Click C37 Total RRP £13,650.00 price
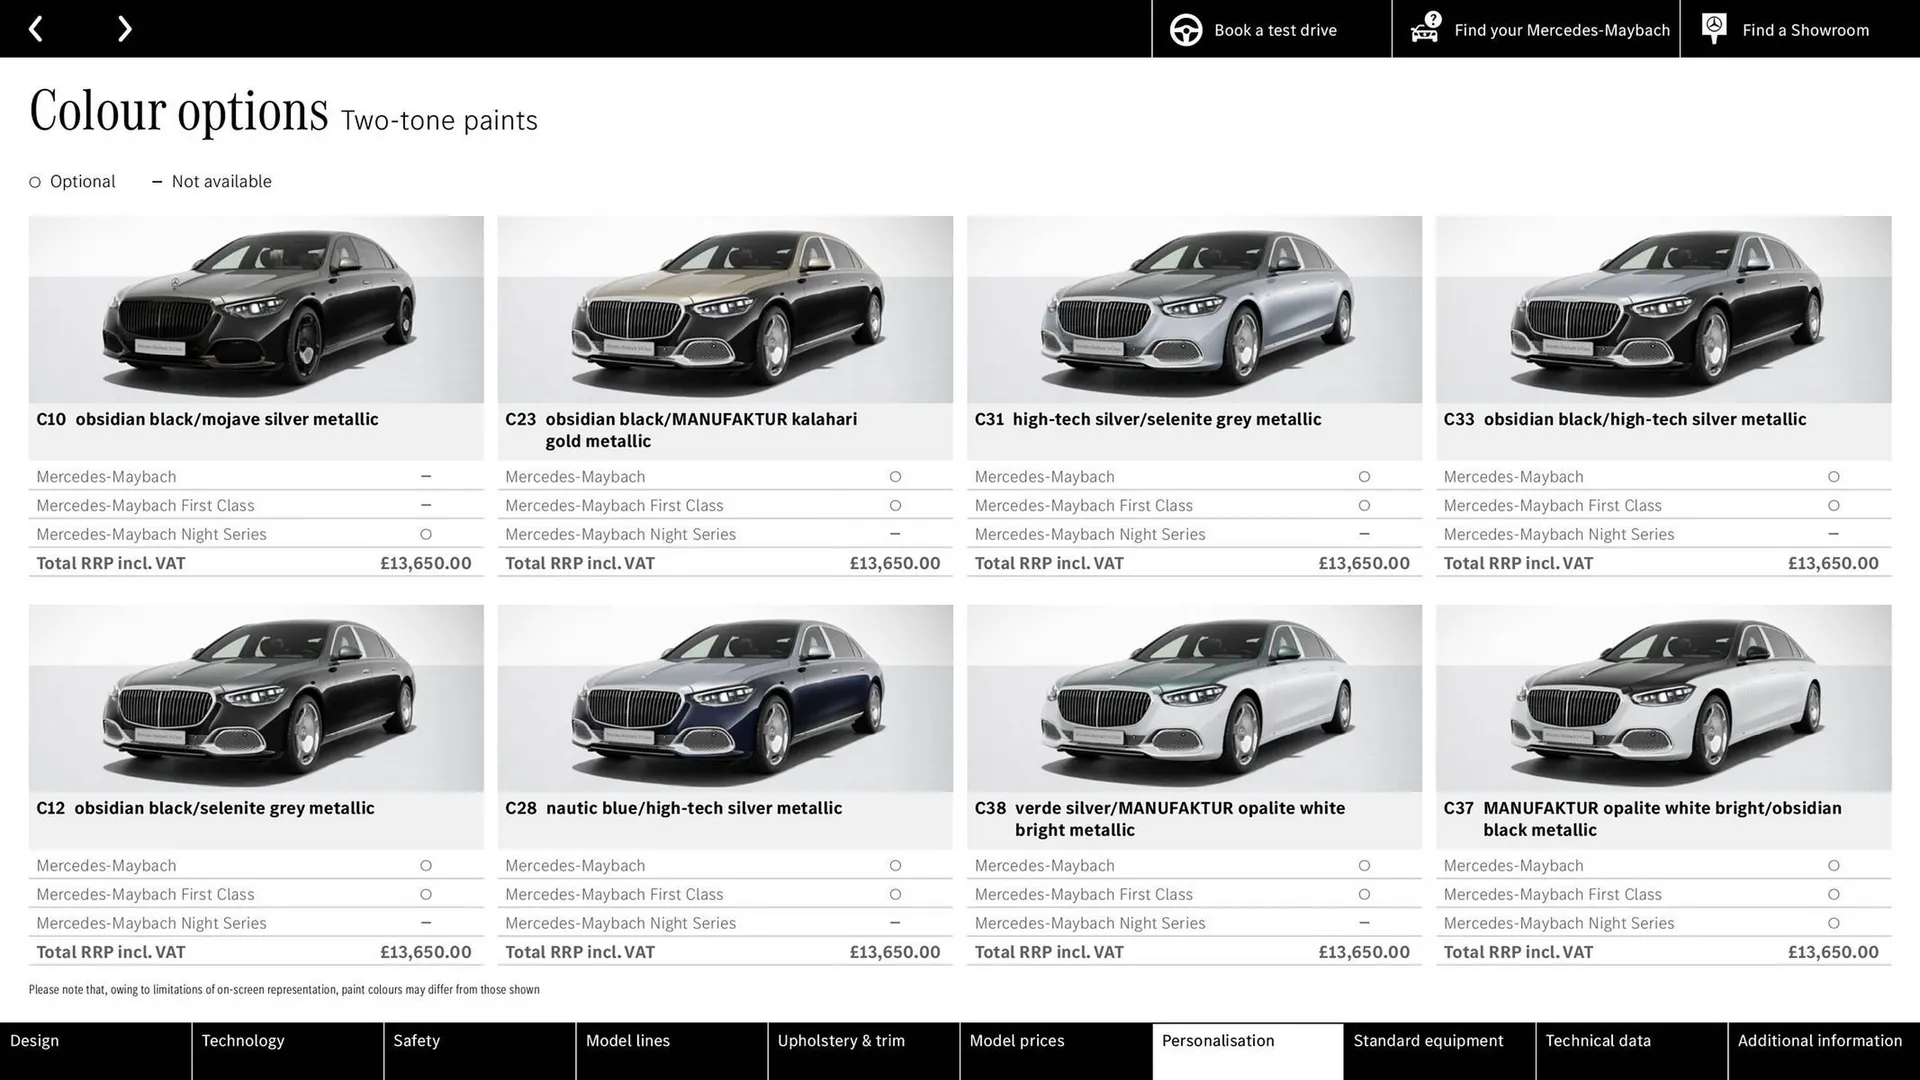This screenshot has width=1920, height=1080. coord(1833,952)
